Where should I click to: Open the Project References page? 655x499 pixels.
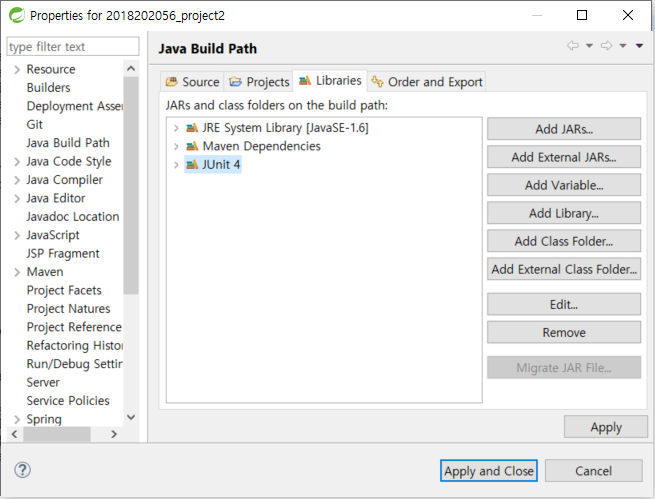tap(74, 327)
